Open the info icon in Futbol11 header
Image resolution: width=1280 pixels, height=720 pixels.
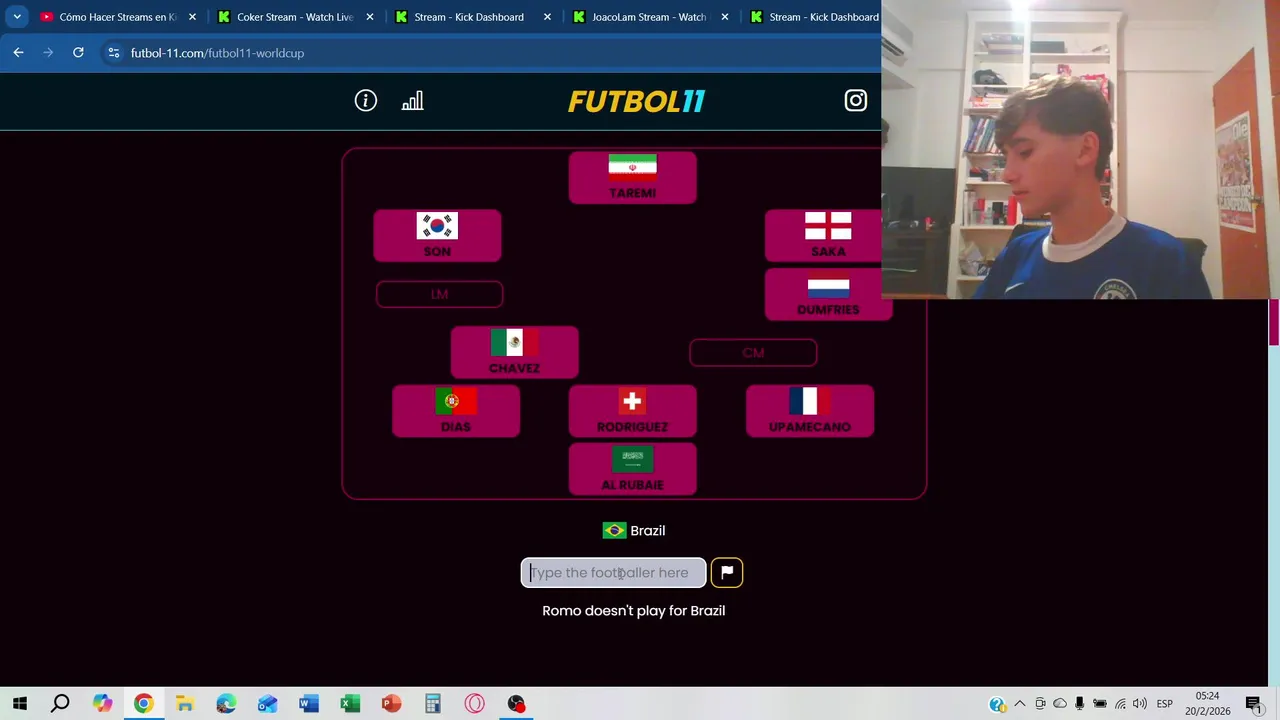click(366, 101)
